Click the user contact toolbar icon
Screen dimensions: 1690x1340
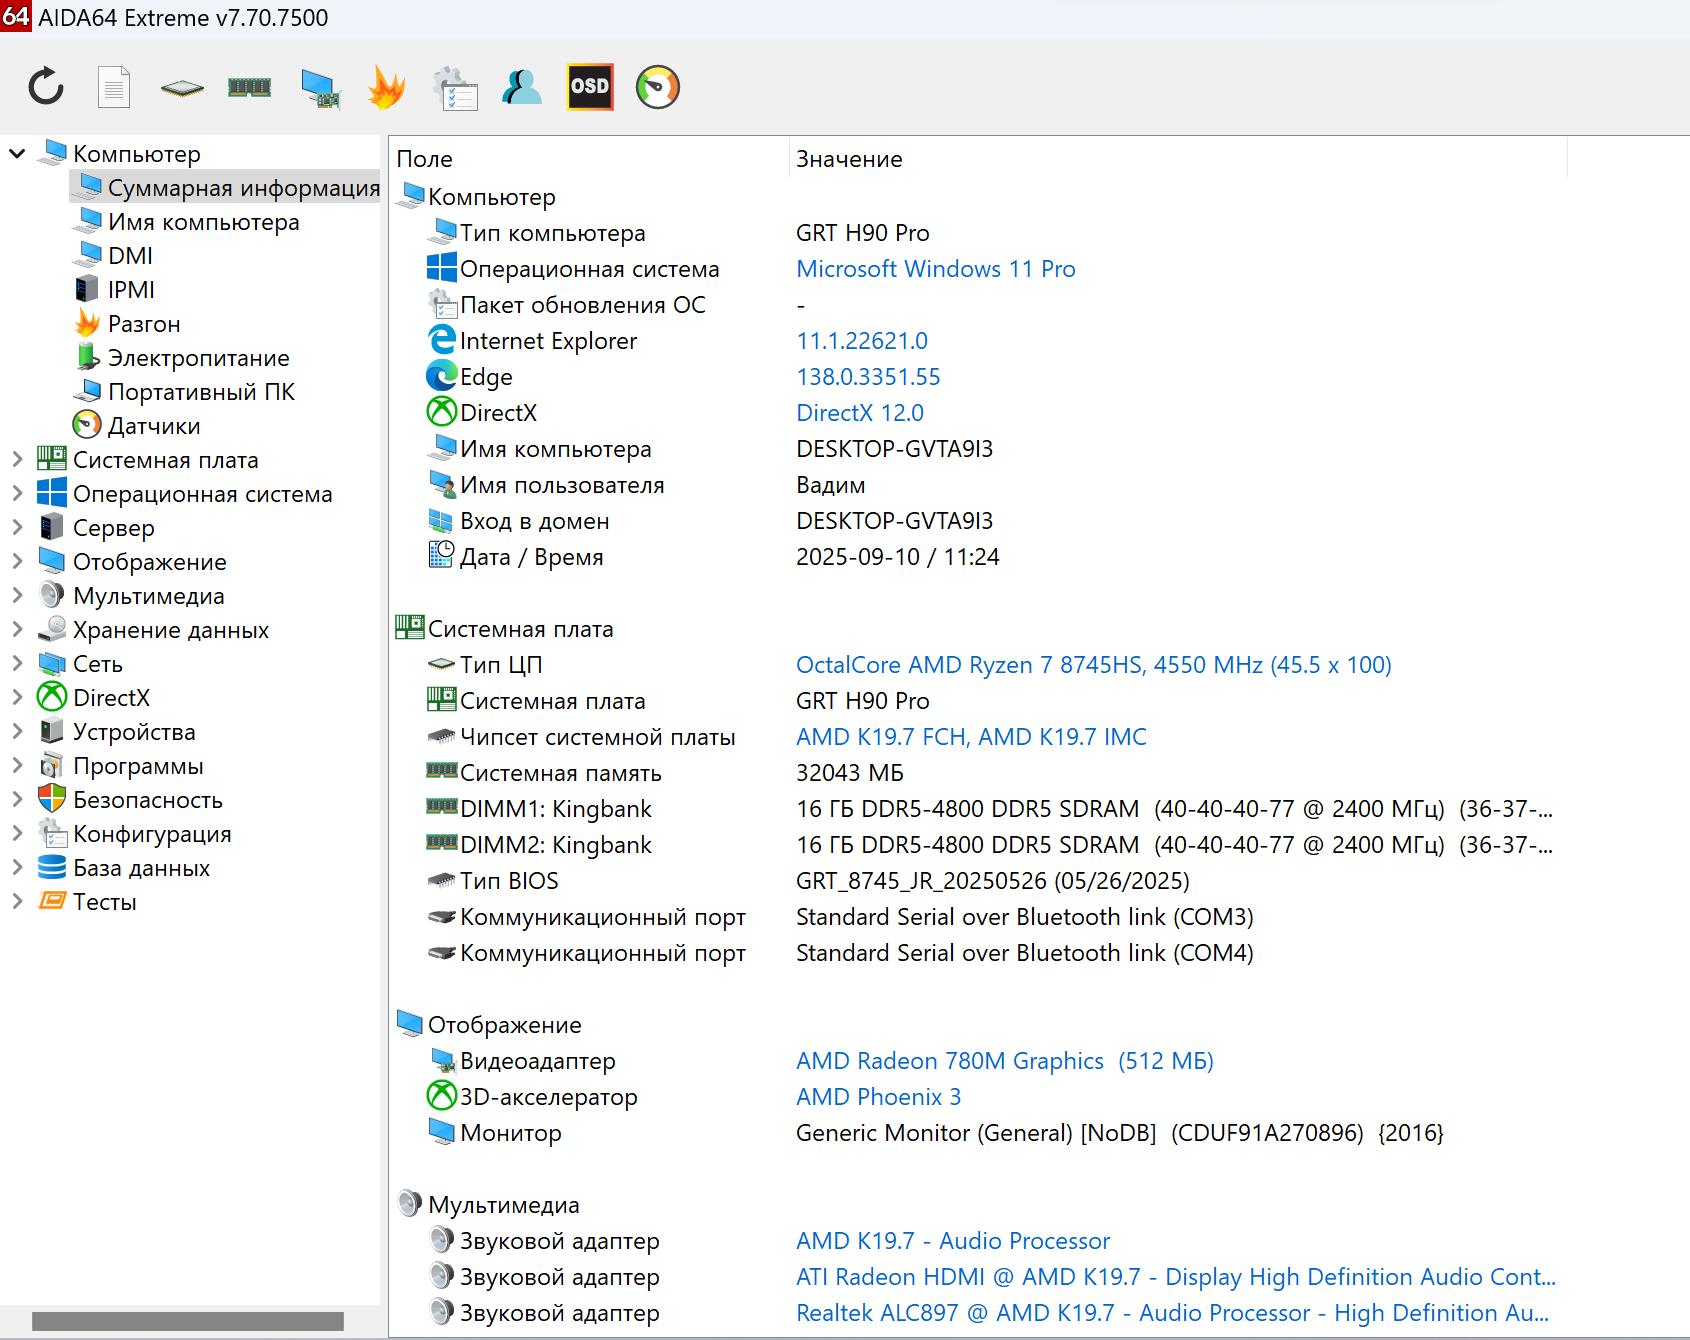coord(522,87)
